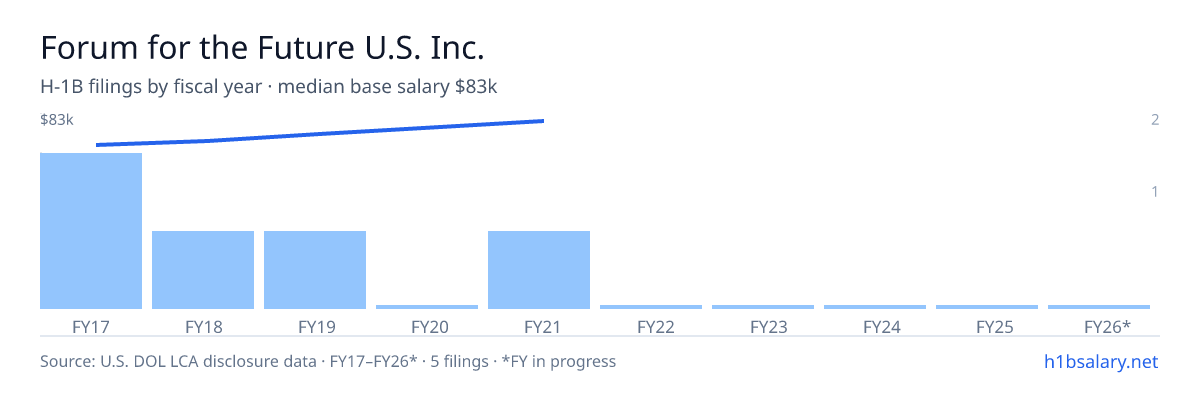Click the FY26* axis label
The image size is (1200, 400).
1107,326
